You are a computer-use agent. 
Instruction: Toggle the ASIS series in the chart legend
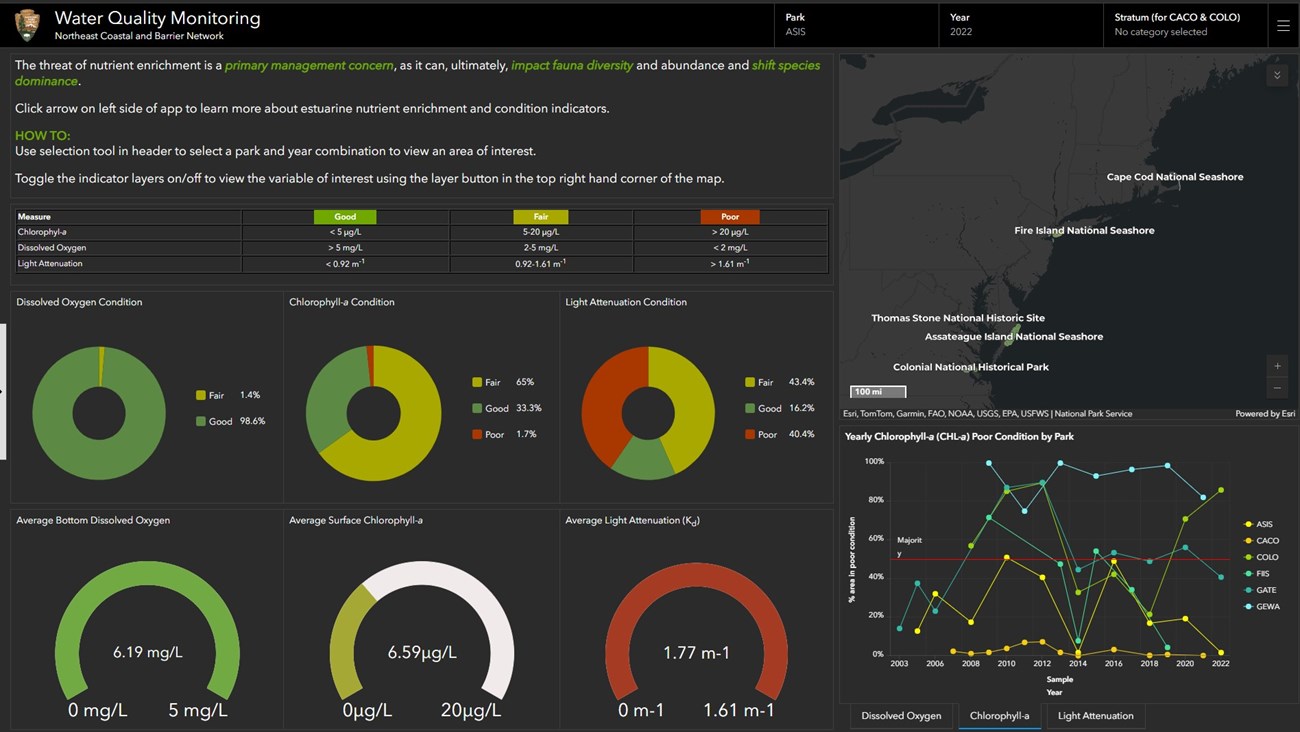coord(1265,523)
